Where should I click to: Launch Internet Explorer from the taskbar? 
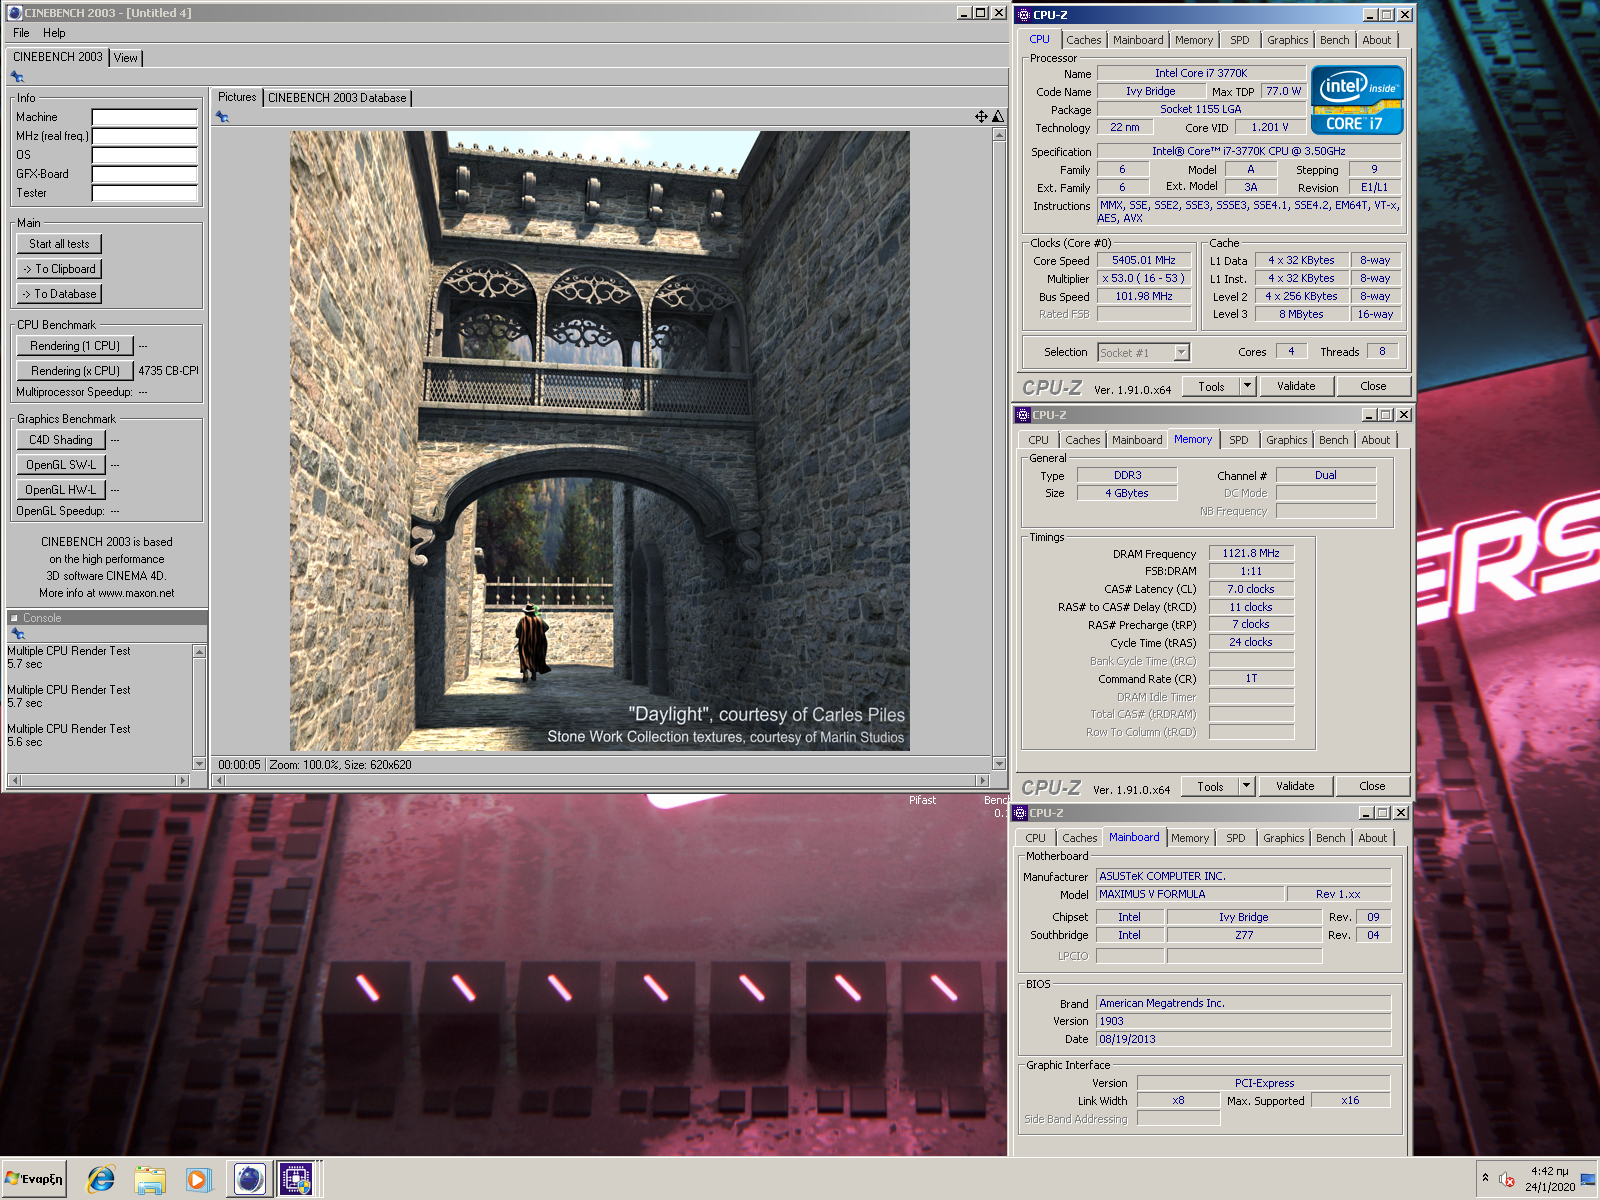[x=101, y=1179]
